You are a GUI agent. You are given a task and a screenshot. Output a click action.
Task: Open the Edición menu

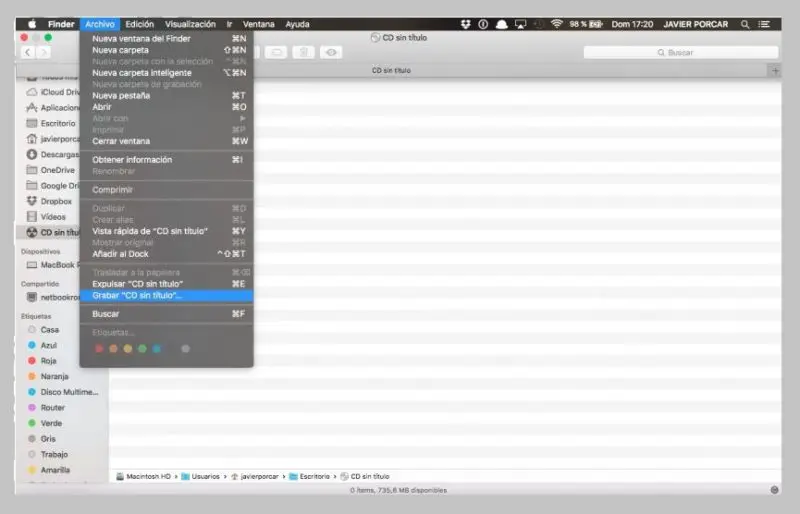[139, 24]
